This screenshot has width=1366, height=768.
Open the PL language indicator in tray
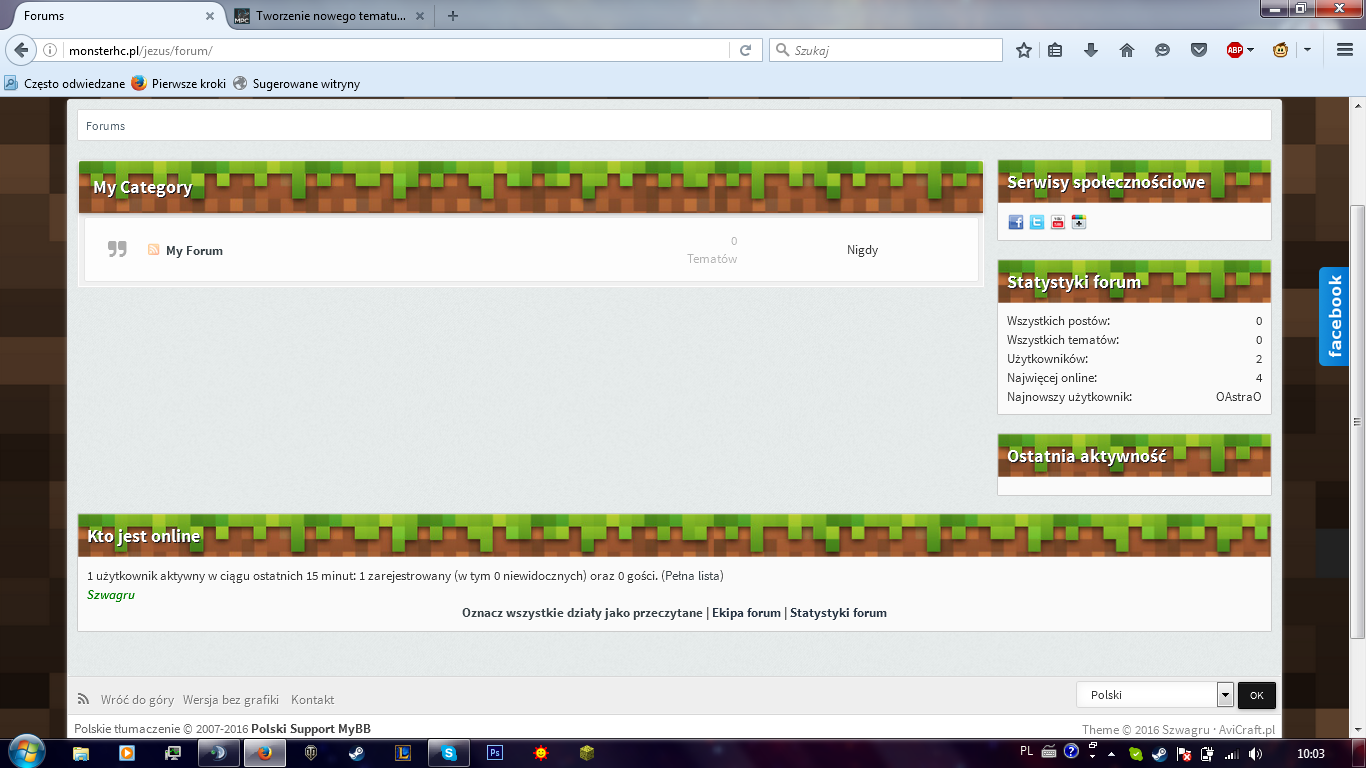pyautogui.click(x=1026, y=751)
